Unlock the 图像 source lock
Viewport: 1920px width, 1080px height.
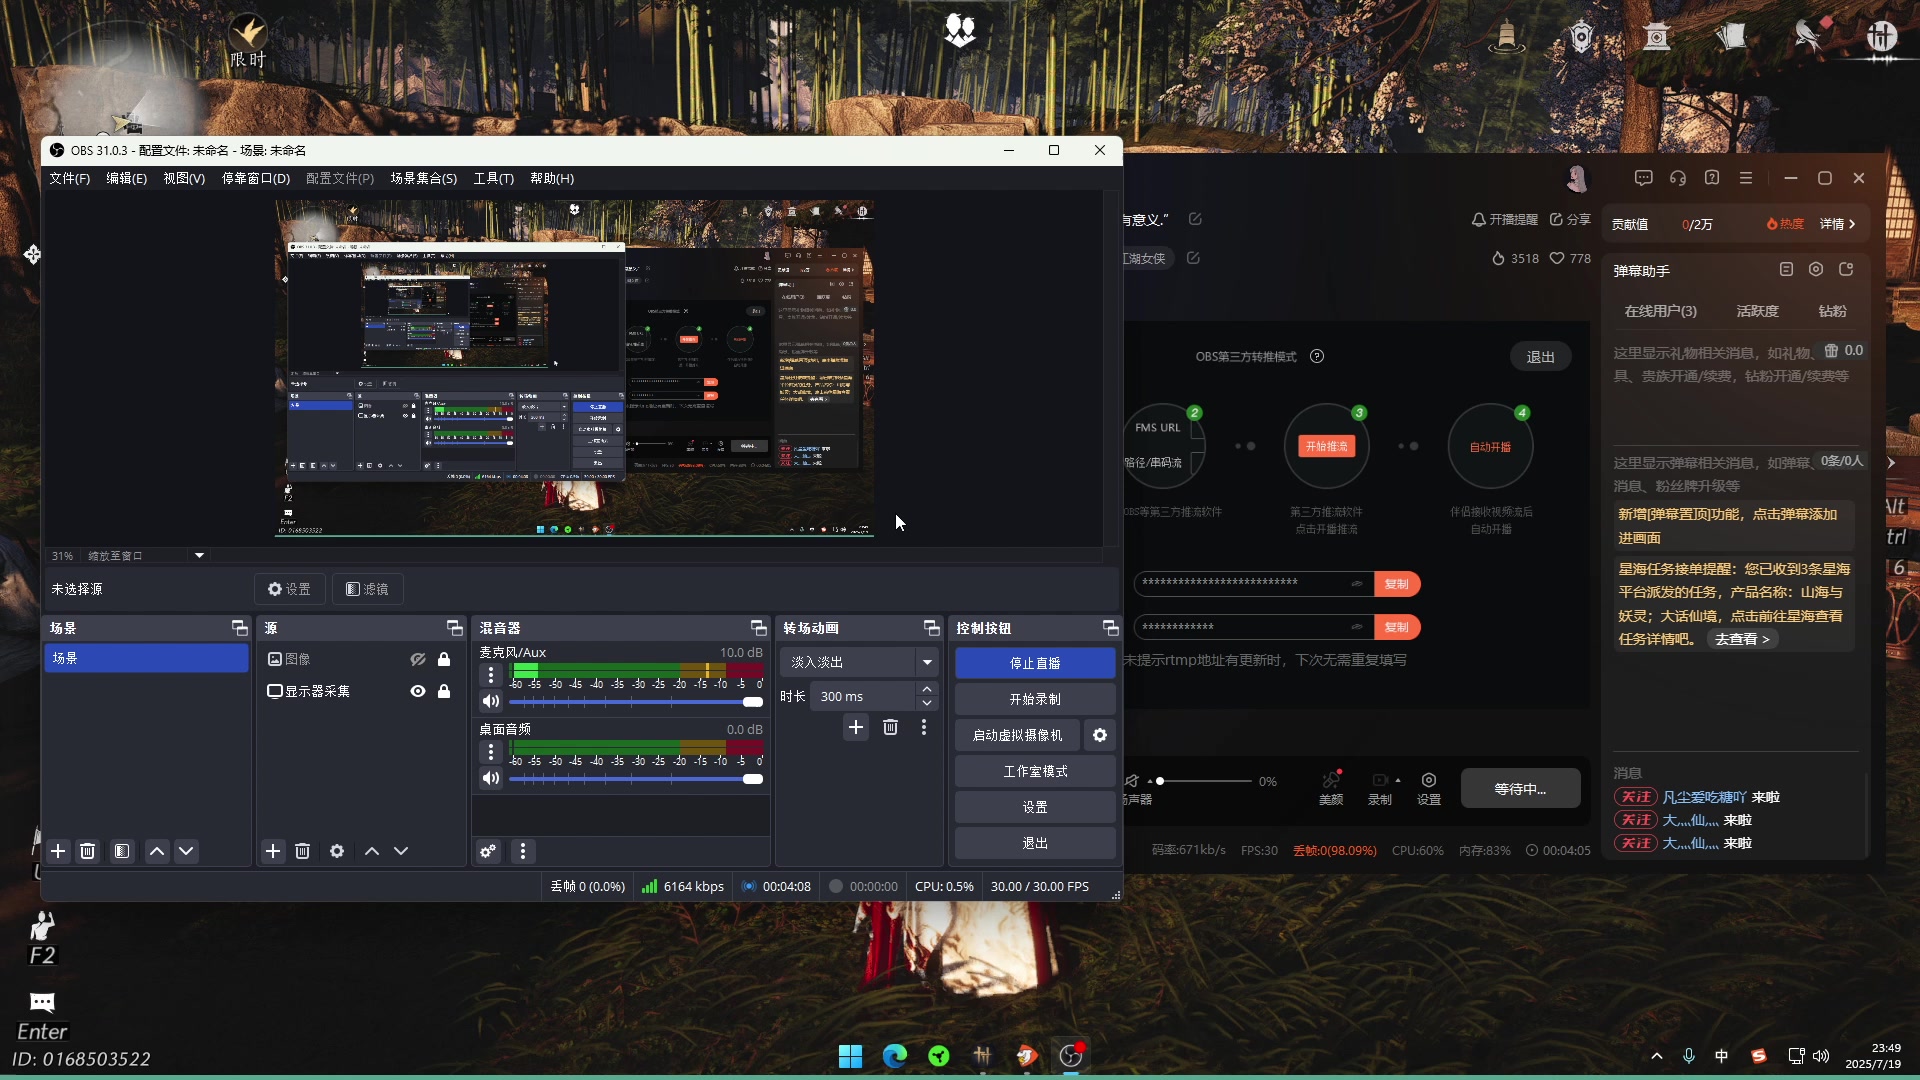click(x=444, y=659)
